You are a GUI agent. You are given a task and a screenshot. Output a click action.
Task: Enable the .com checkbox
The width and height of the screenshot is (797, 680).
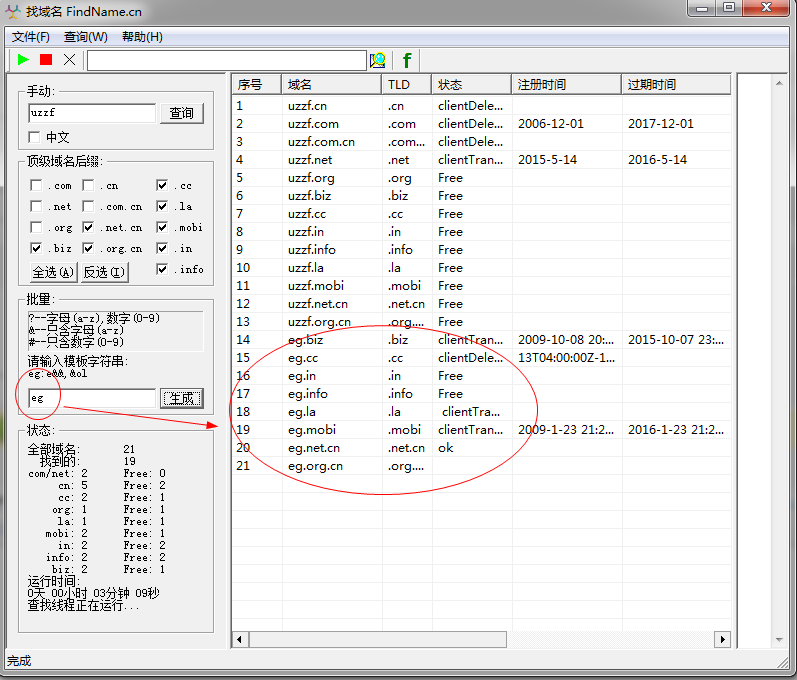click(36, 185)
